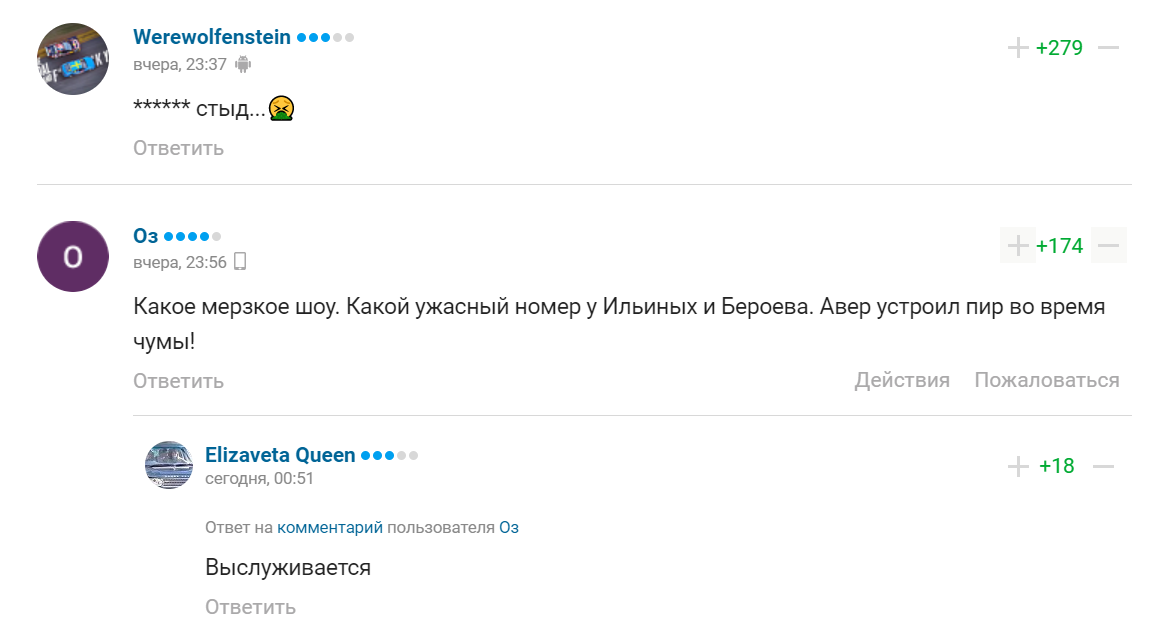Open the Действия actions menu
The width and height of the screenshot is (1155, 629).
coord(902,380)
